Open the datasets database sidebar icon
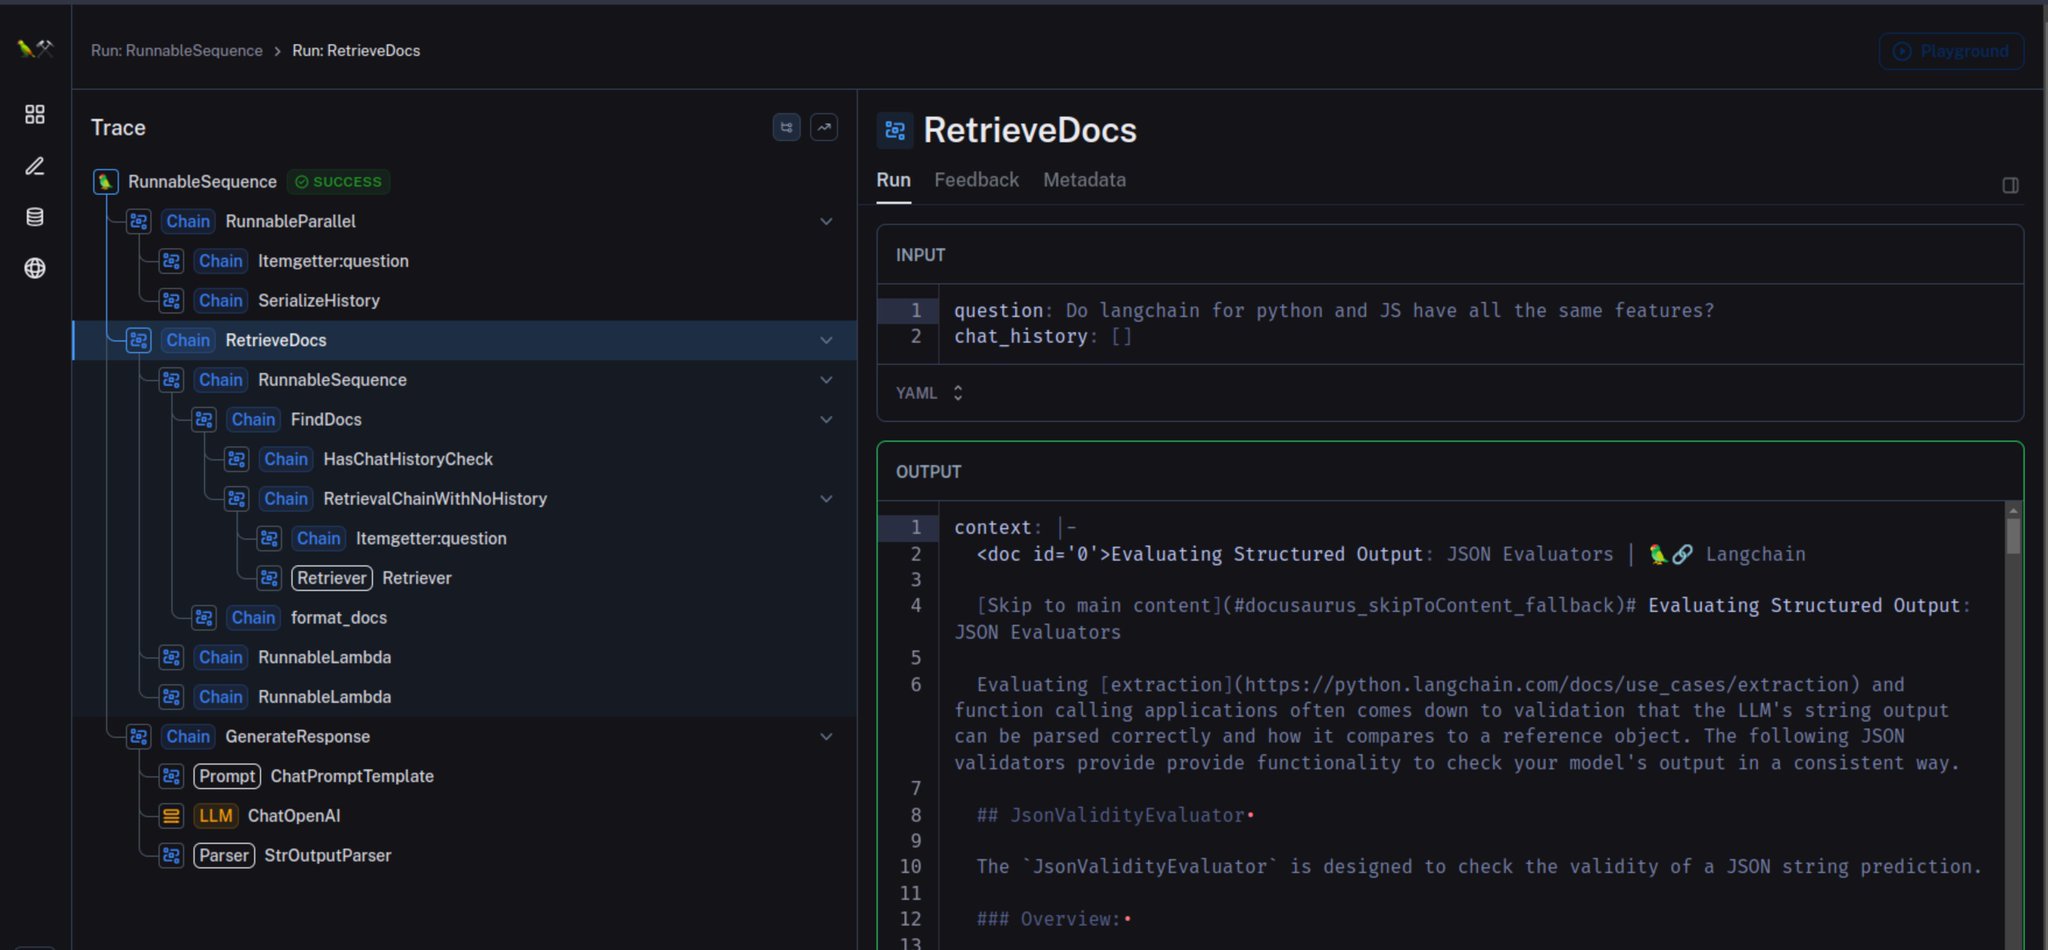2048x950 pixels. tap(35, 217)
